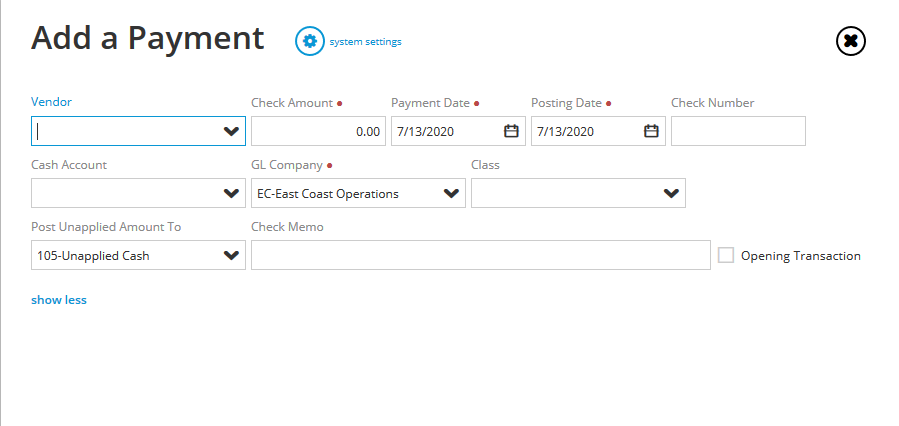Click the show less link
Viewport: 899px width, 426px height.
point(59,300)
